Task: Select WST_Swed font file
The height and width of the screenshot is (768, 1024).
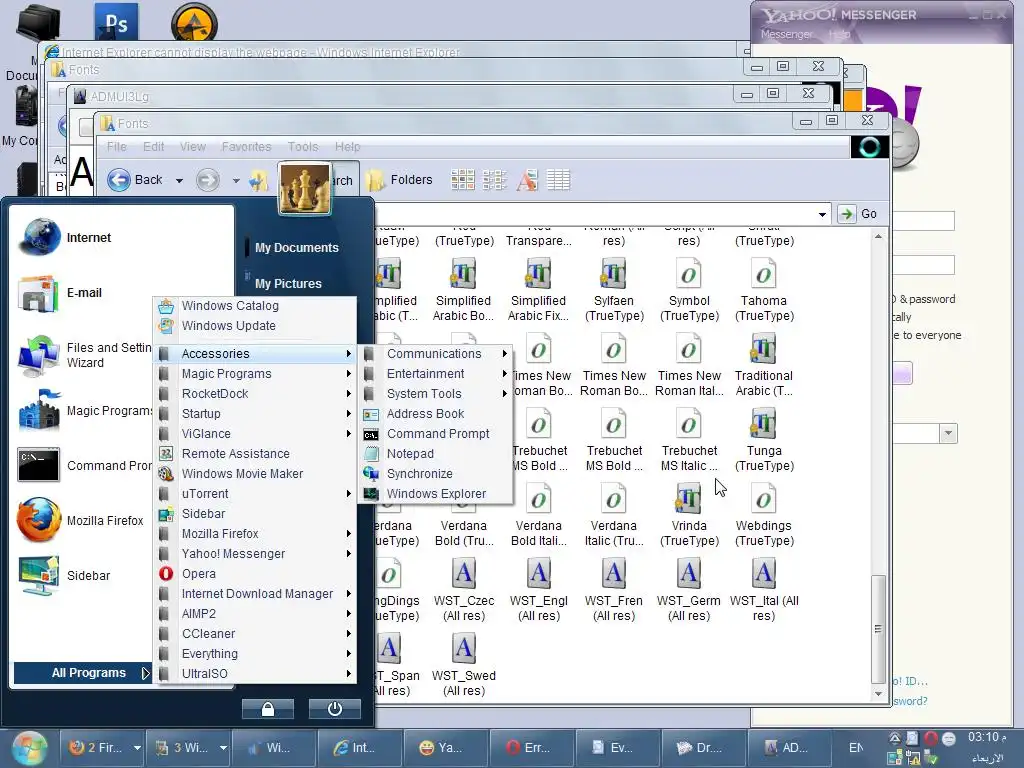Action: [x=464, y=665]
